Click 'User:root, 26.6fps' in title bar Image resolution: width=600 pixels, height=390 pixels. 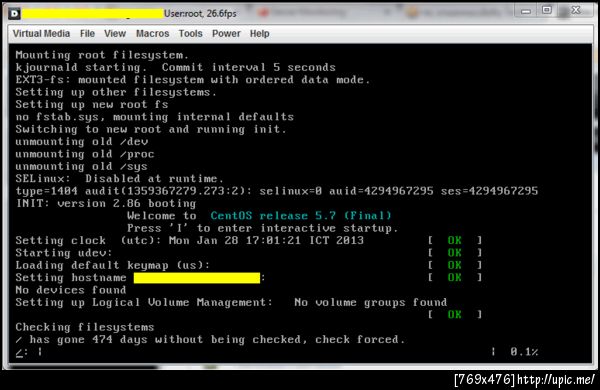point(200,14)
